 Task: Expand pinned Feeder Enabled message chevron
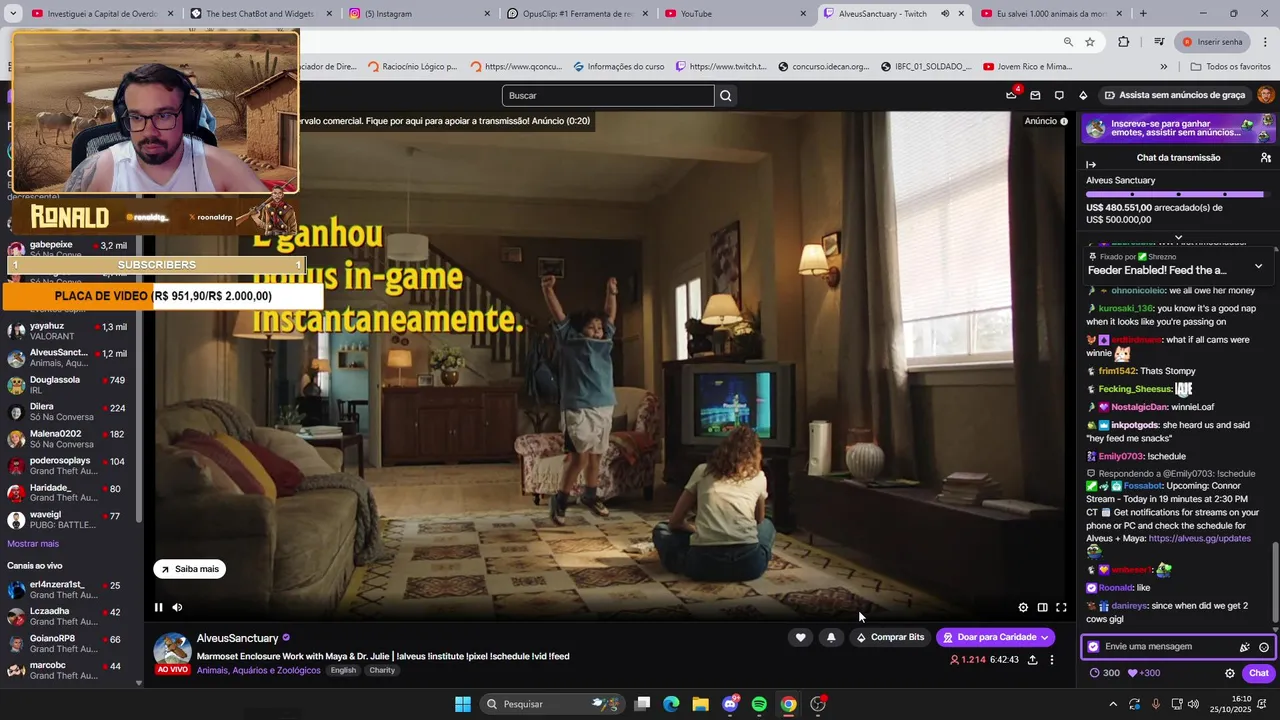(x=1258, y=266)
